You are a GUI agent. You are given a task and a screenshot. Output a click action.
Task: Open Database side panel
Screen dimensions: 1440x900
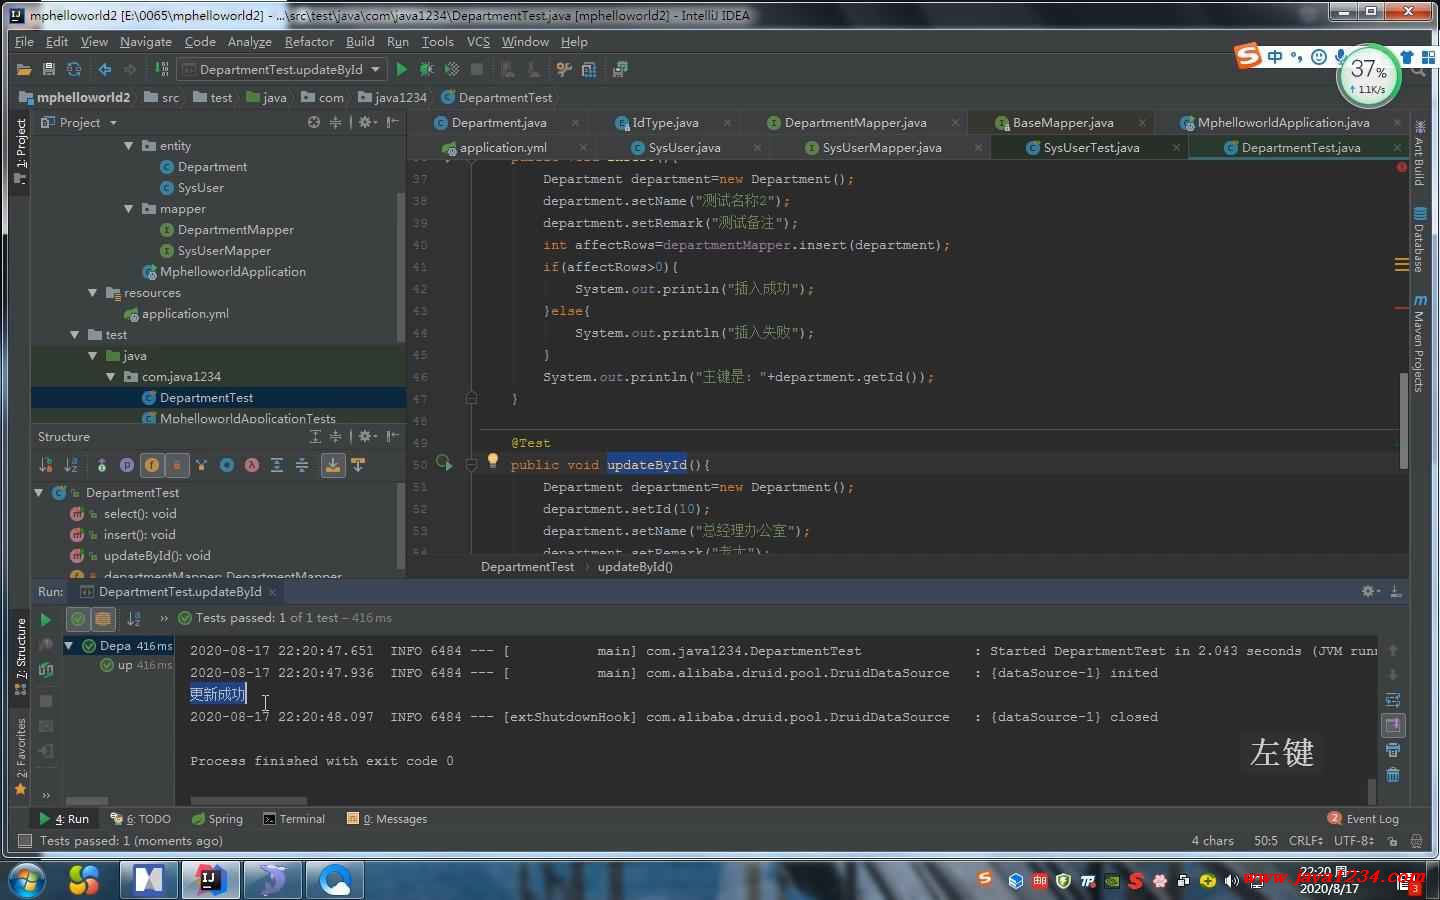(x=1419, y=240)
